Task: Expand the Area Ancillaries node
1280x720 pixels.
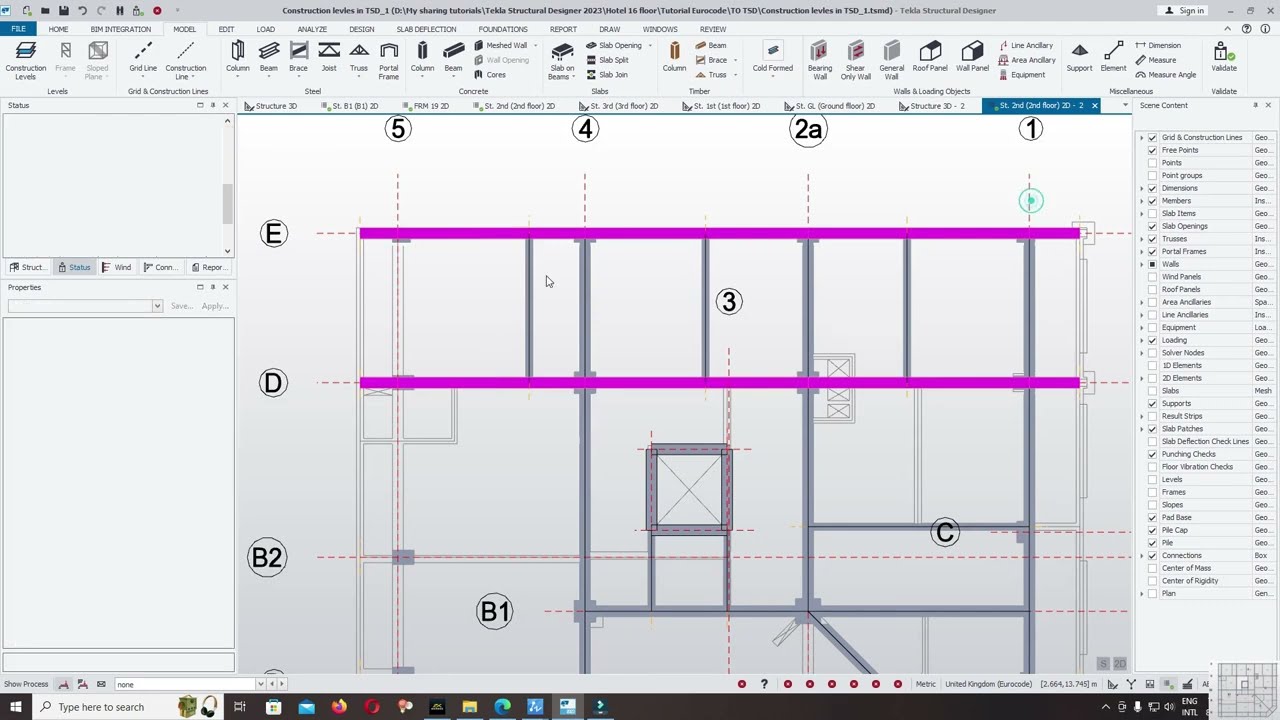Action: coord(1142,302)
